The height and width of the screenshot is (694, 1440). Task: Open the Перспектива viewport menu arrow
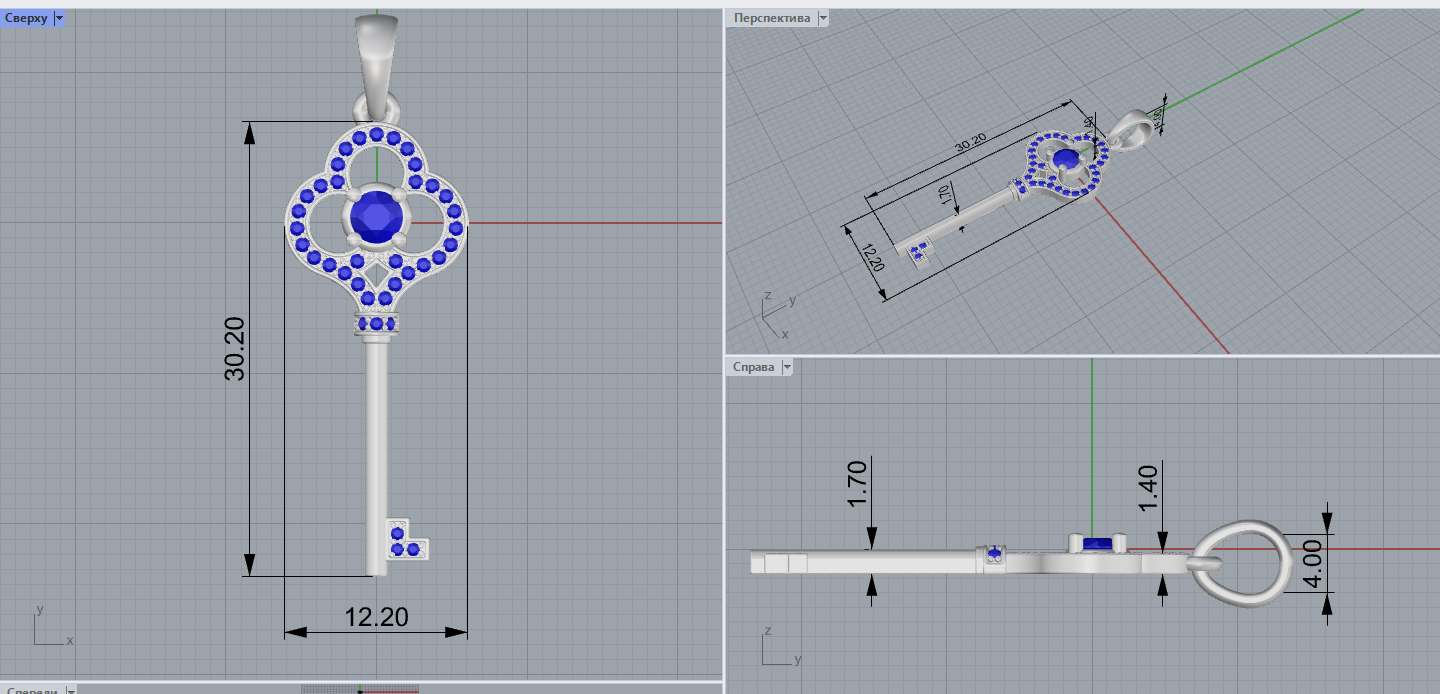click(x=823, y=18)
